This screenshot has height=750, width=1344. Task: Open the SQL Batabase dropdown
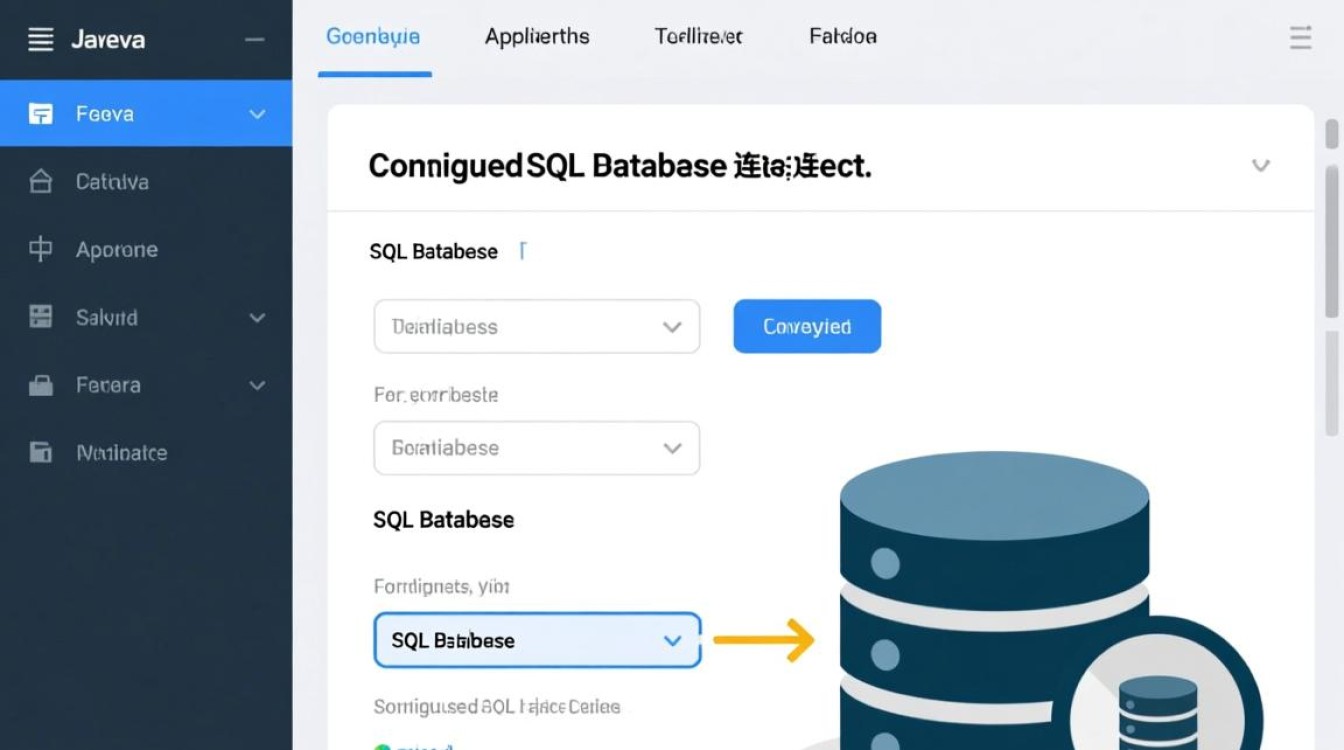[536, 640]
